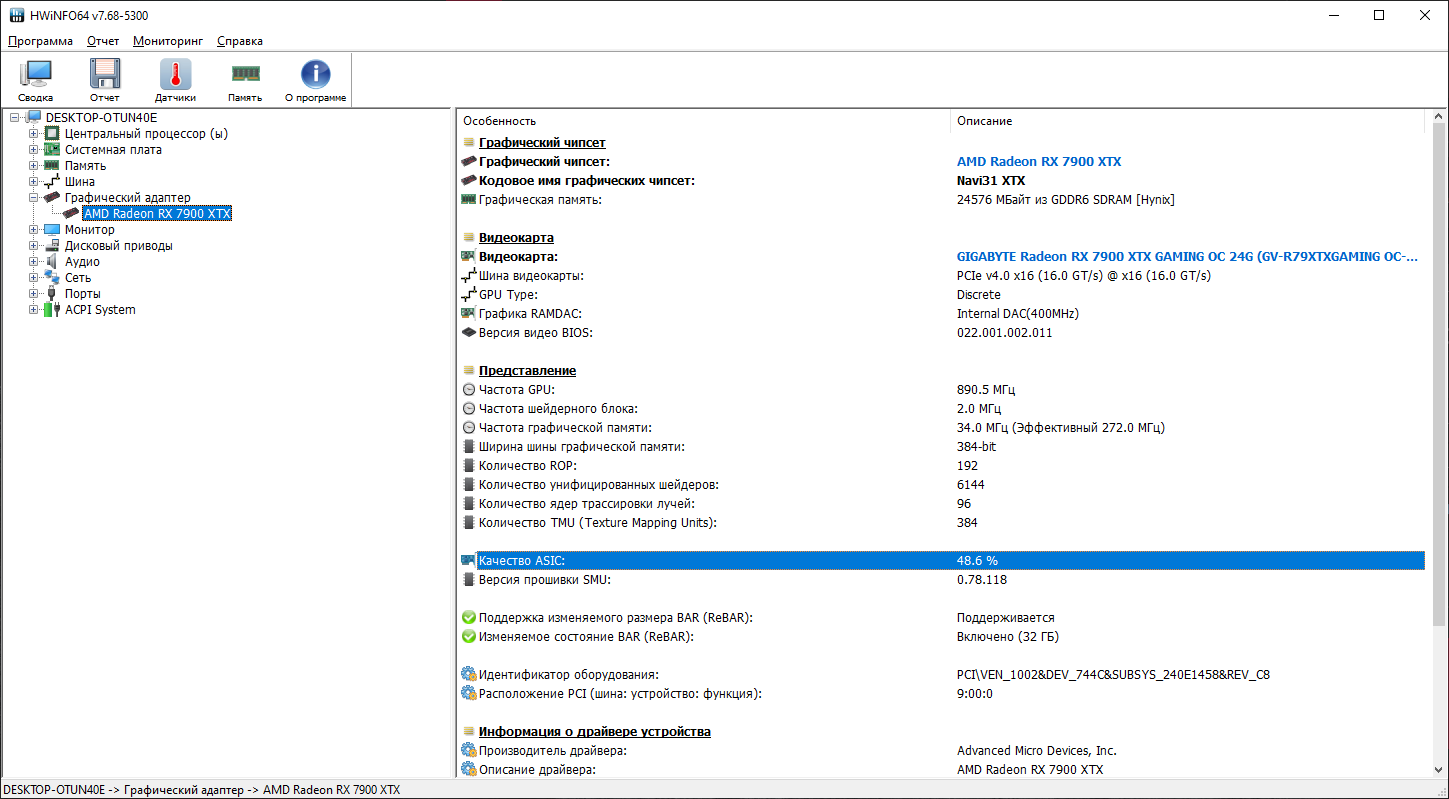Click the Отчет save report icon
This screenshot has height=799, width=1449.
coord(105,75)
